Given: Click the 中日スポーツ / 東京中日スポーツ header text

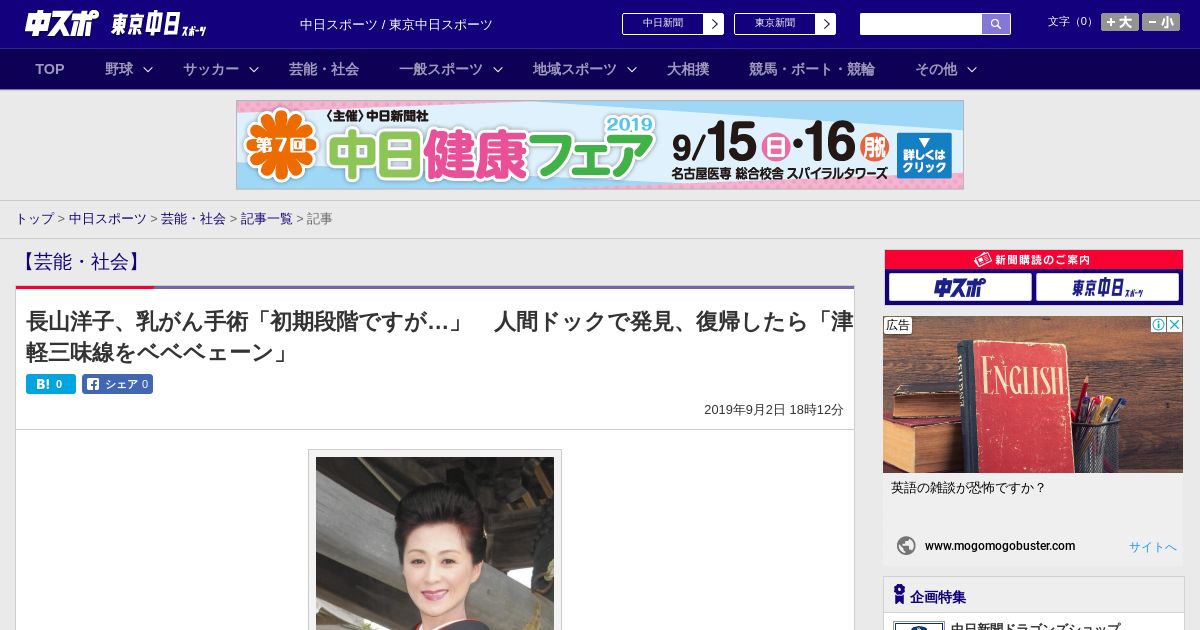Looking at the screenshot, I should point(396,25).
